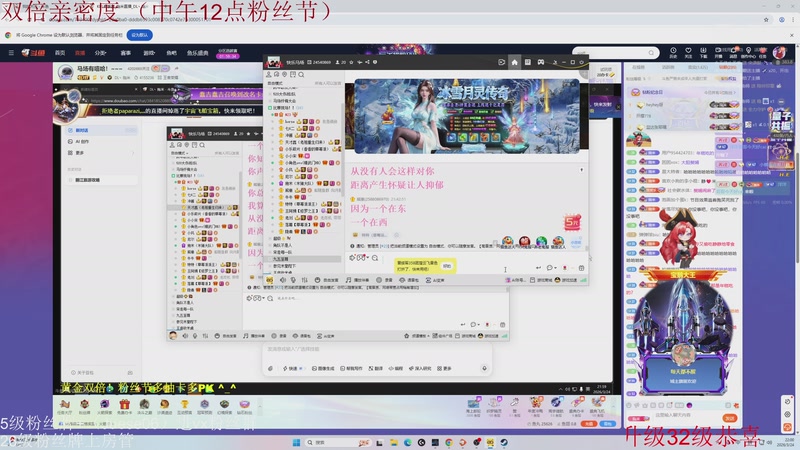This screenshot has height=450, width=800.
Task: Open the video tab in the YY title bar
Action: coord(502,62)
